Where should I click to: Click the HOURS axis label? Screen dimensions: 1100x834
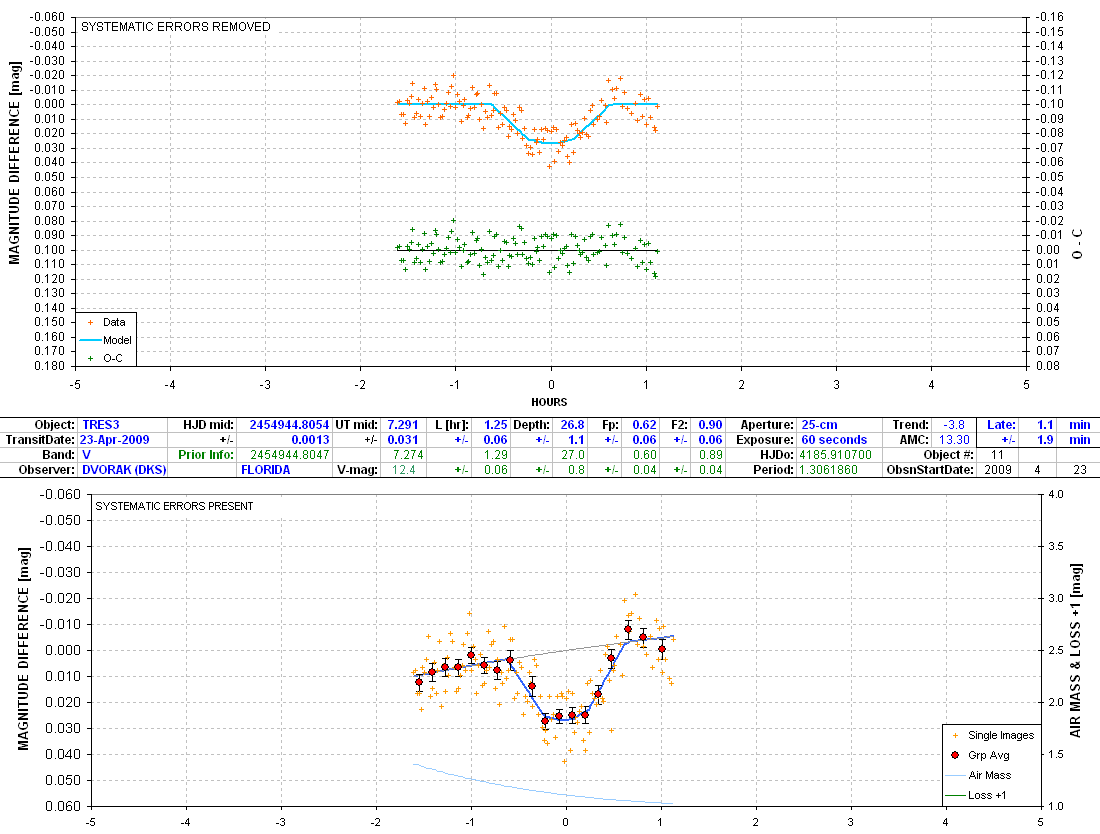tap(550, 402)
